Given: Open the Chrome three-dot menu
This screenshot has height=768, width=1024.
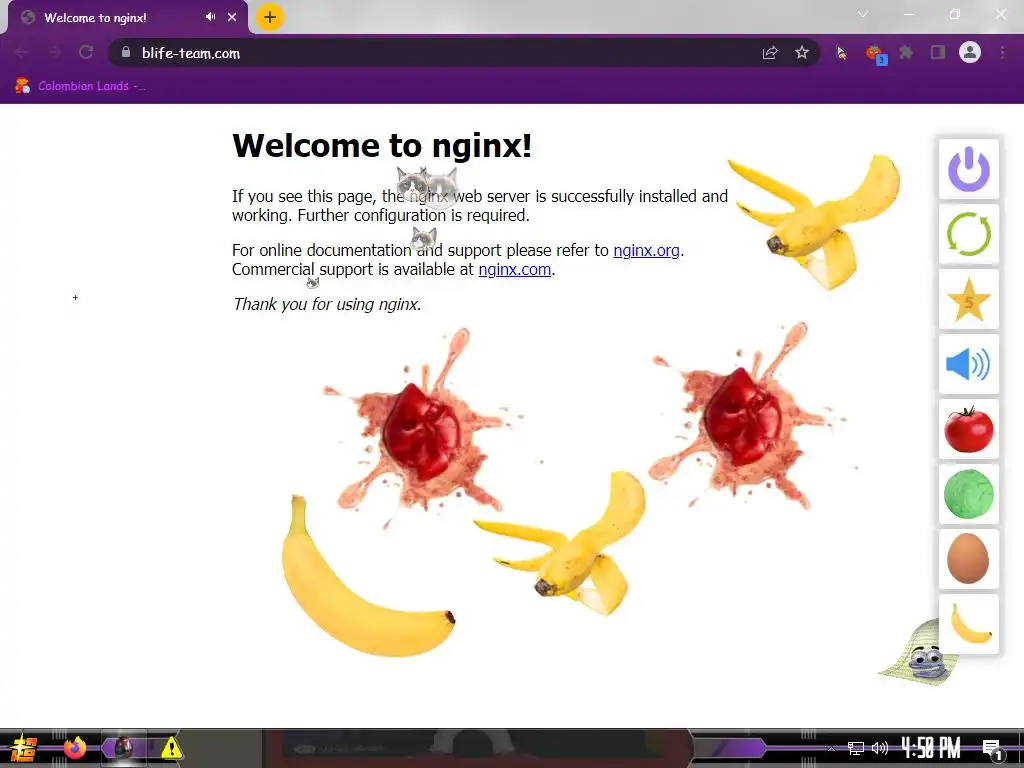Looking at the screenshot, I should pos(1002,52).
